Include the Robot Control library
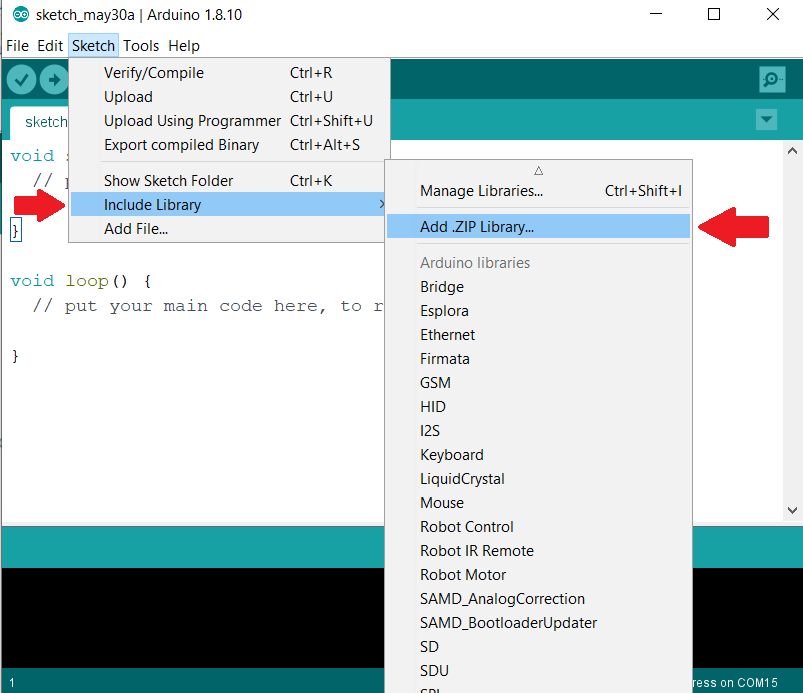Viewport: 803px width, 693px height. (x=538, y=527)
